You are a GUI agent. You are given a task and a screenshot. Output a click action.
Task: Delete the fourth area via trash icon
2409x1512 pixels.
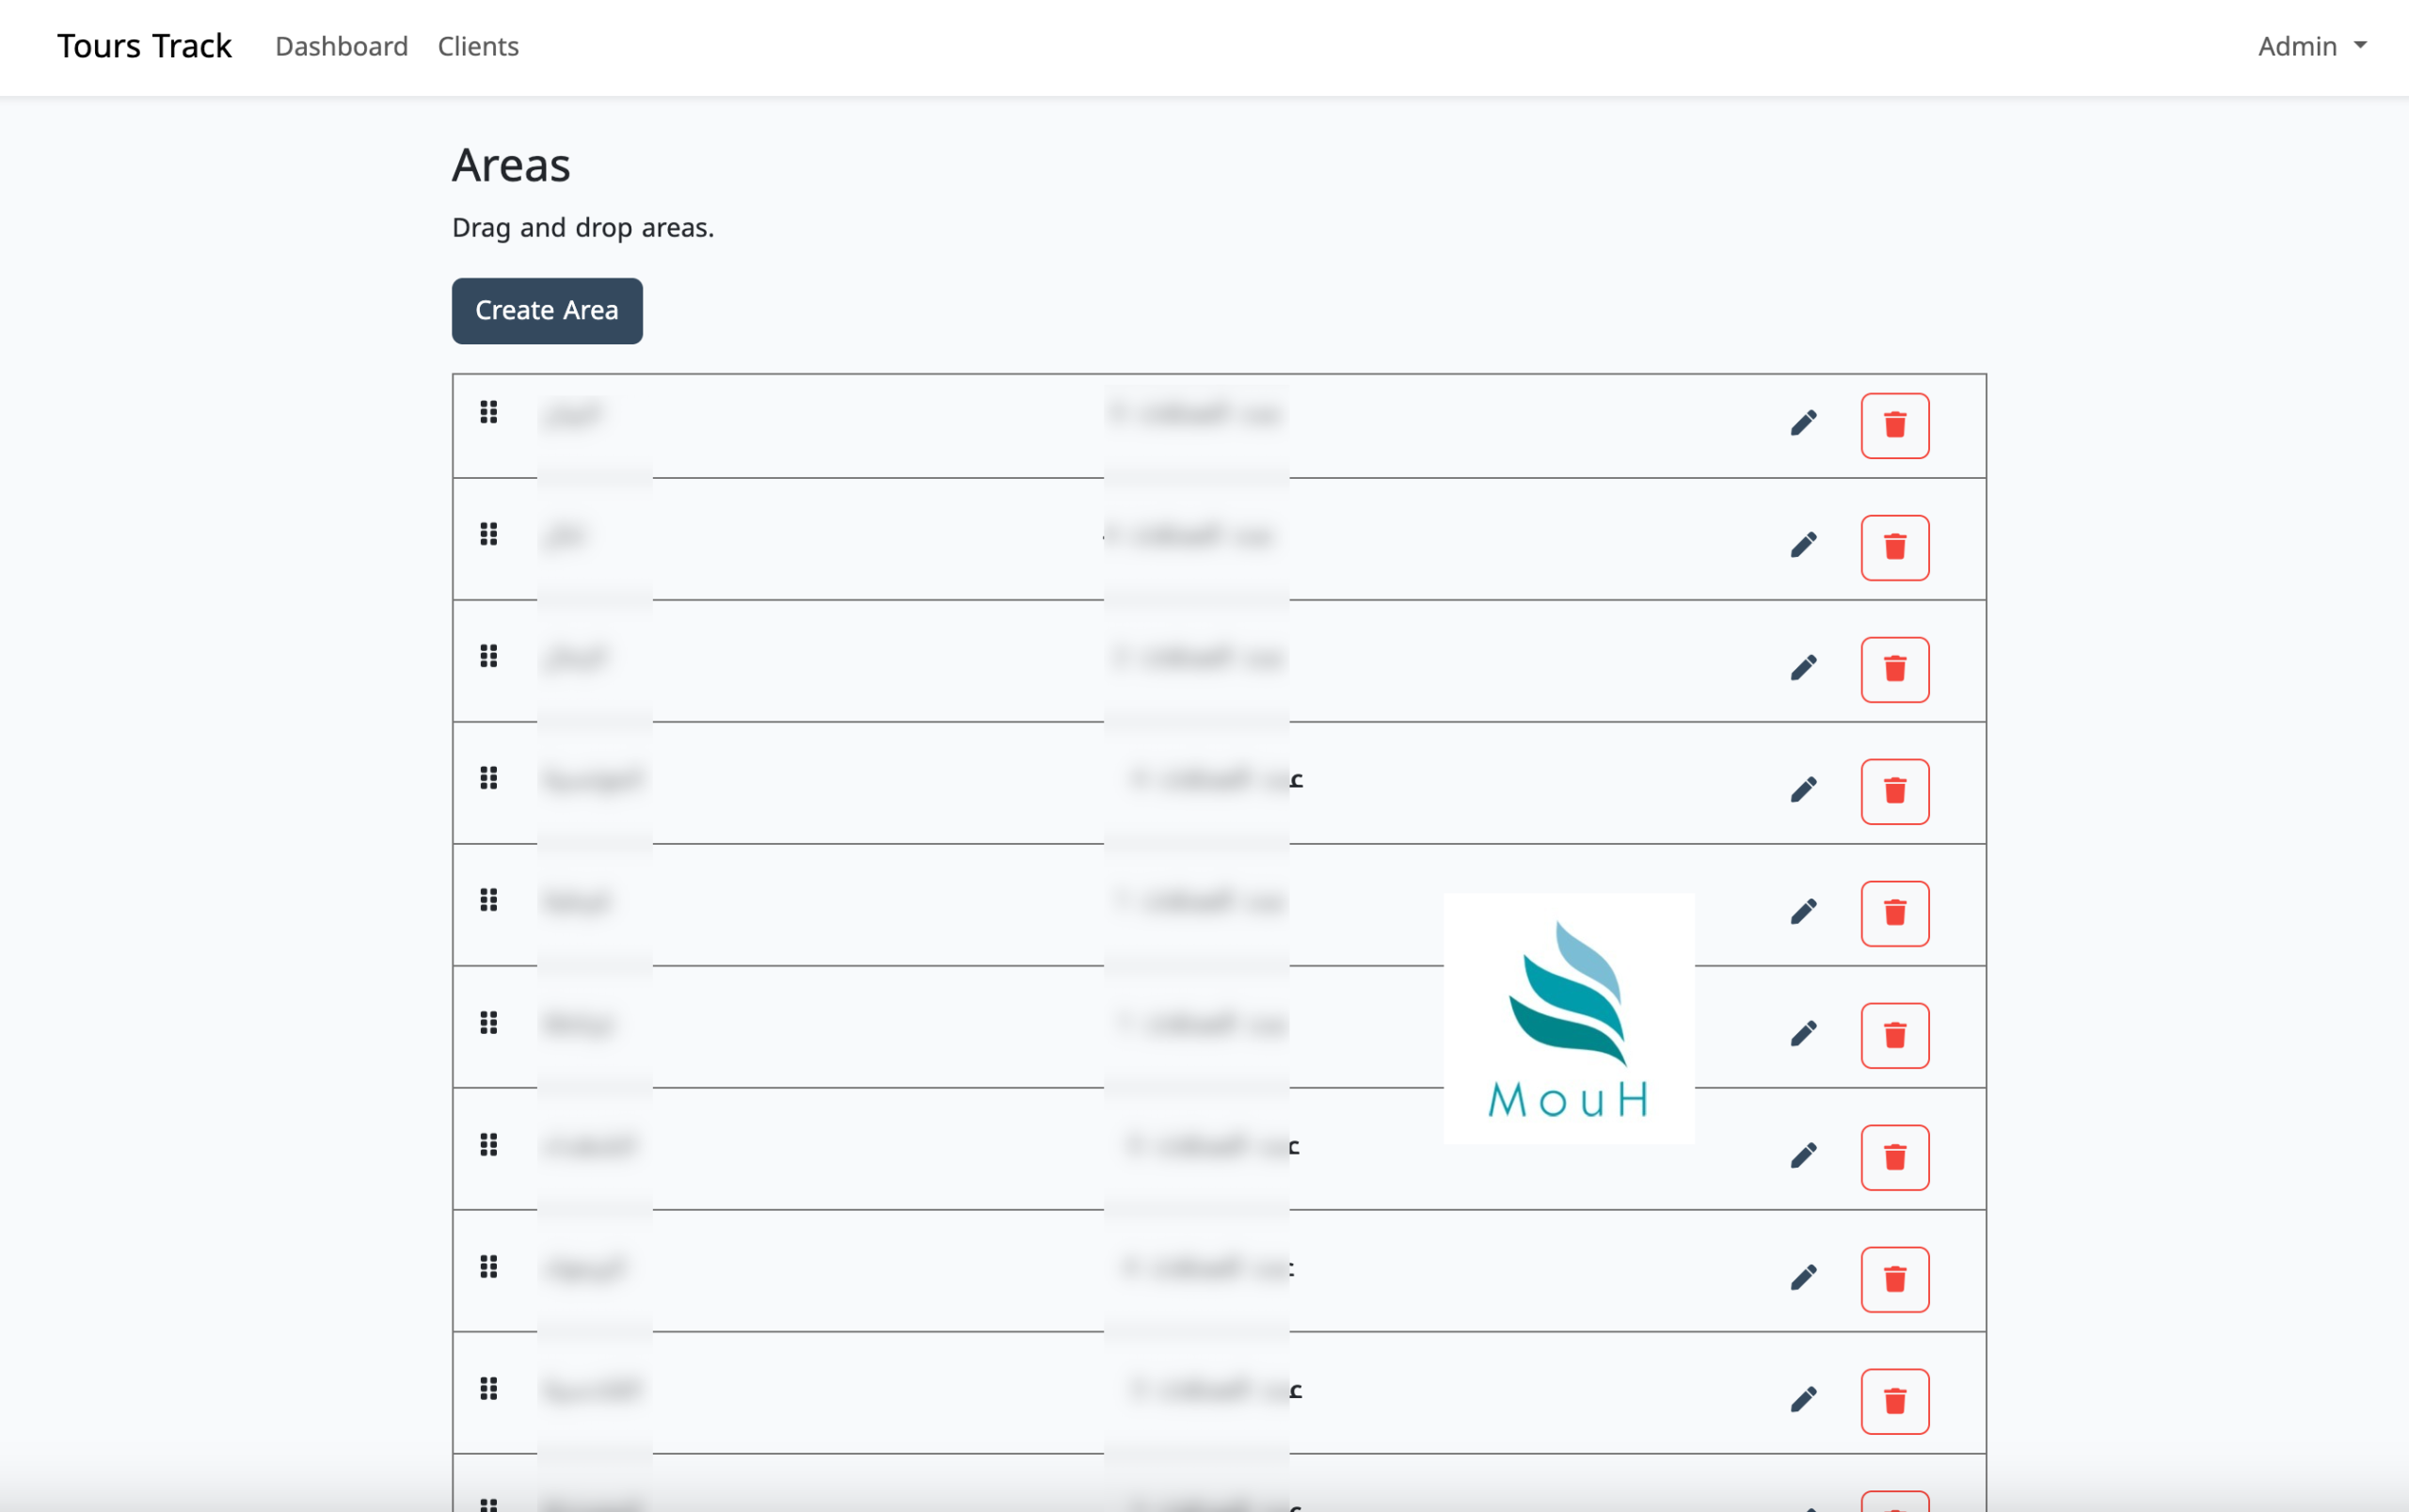click(1894, 792)
